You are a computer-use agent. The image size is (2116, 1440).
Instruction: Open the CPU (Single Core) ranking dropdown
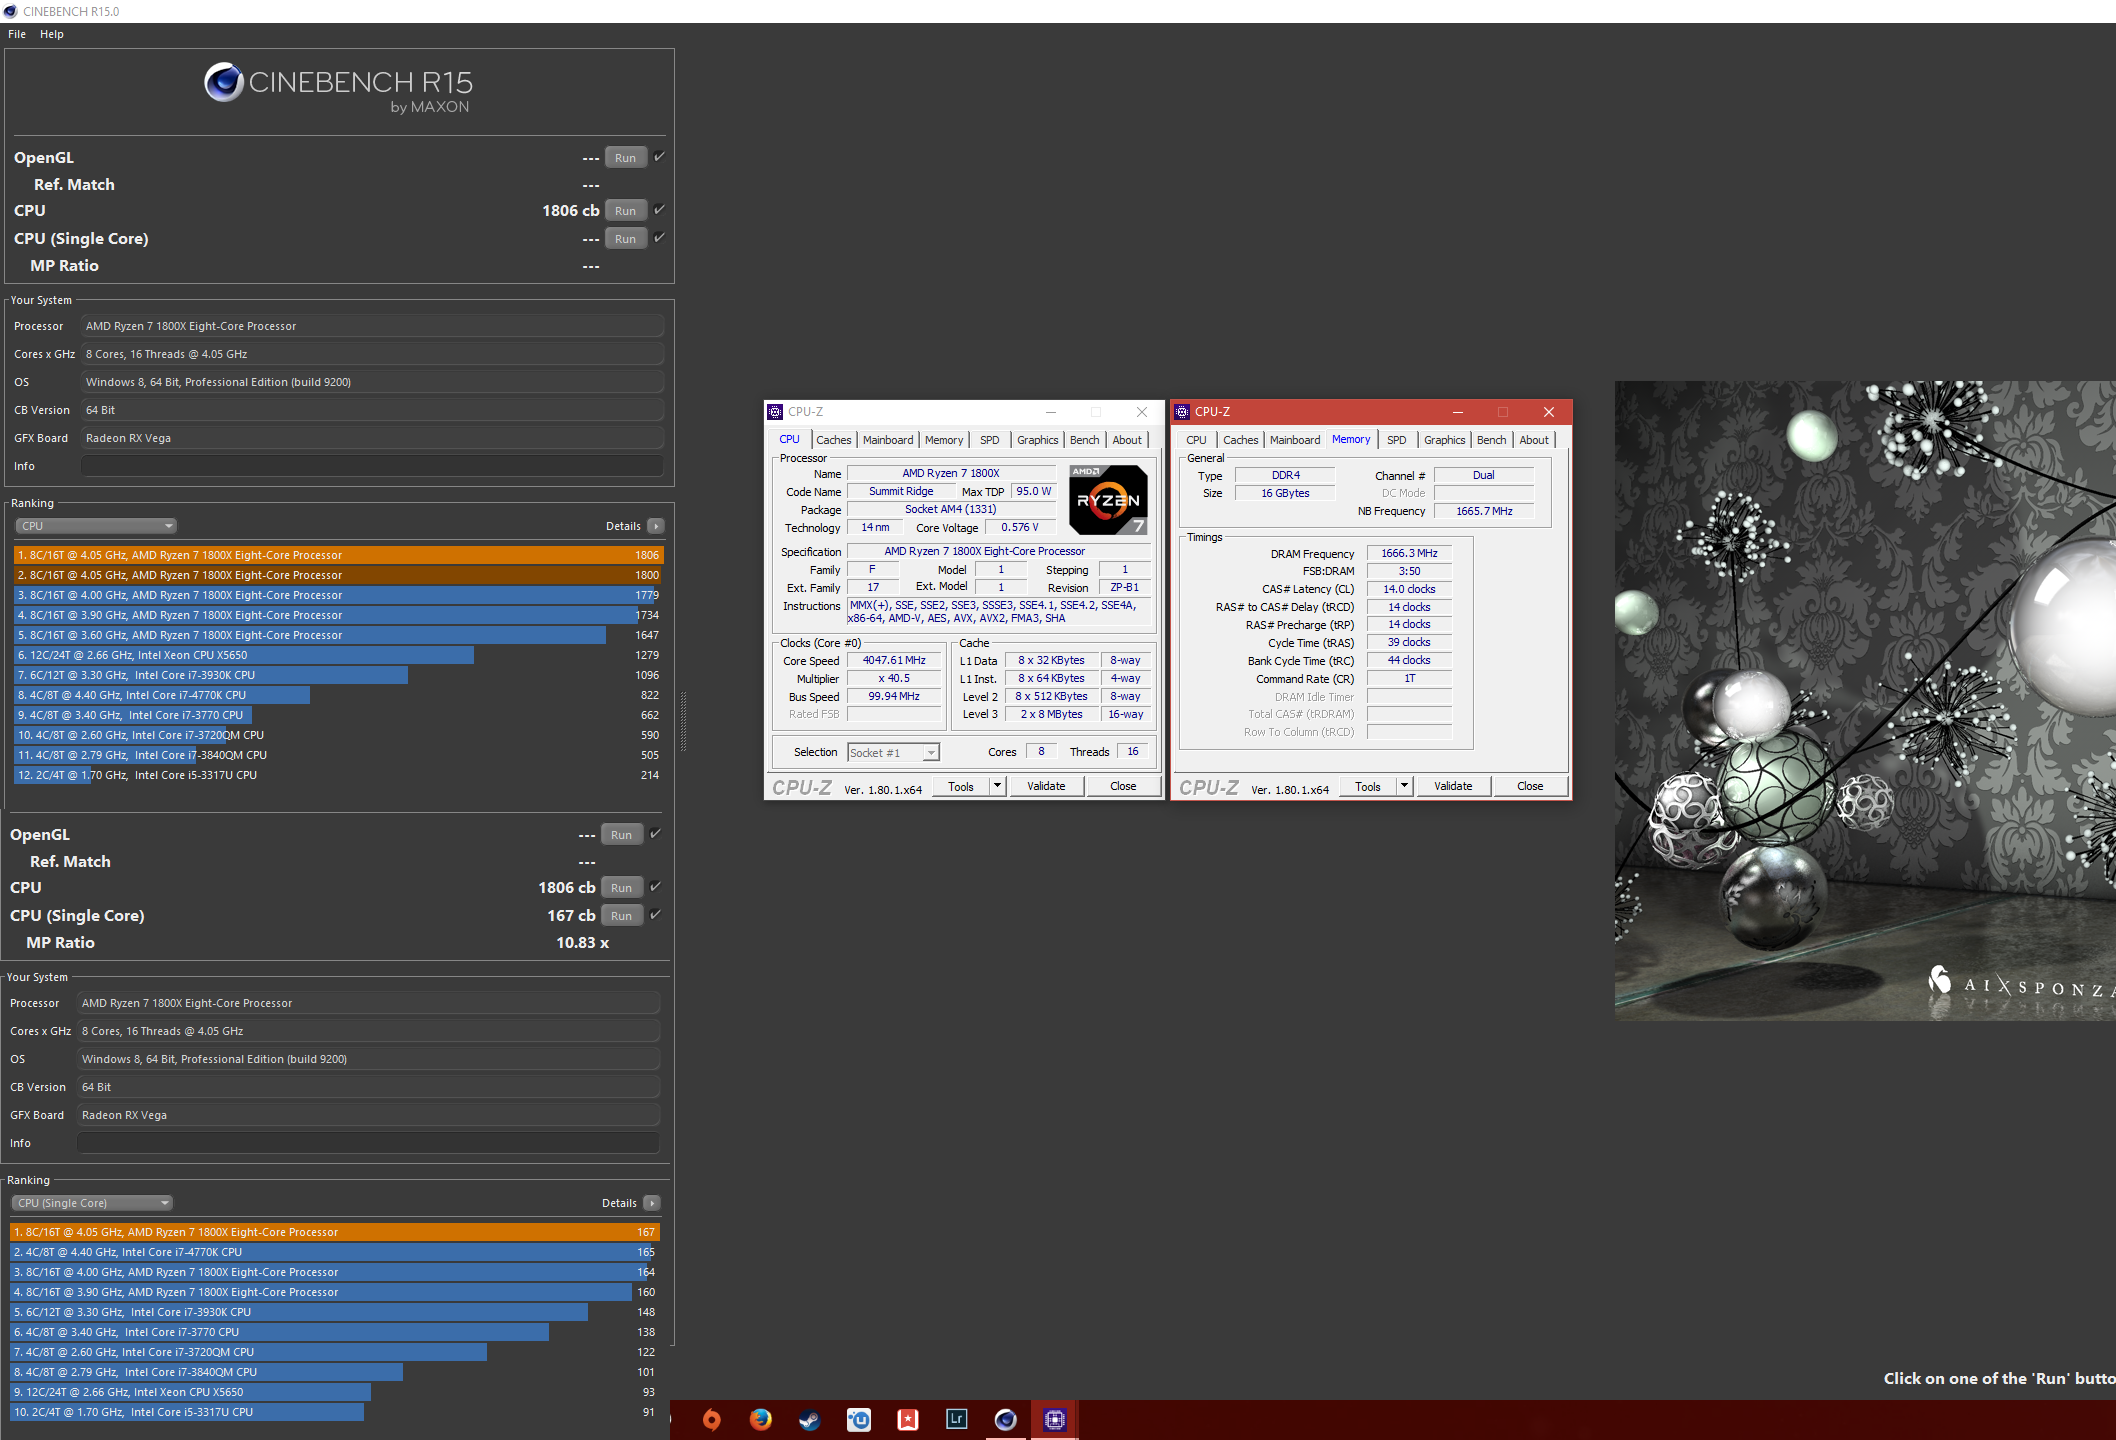92,1203
